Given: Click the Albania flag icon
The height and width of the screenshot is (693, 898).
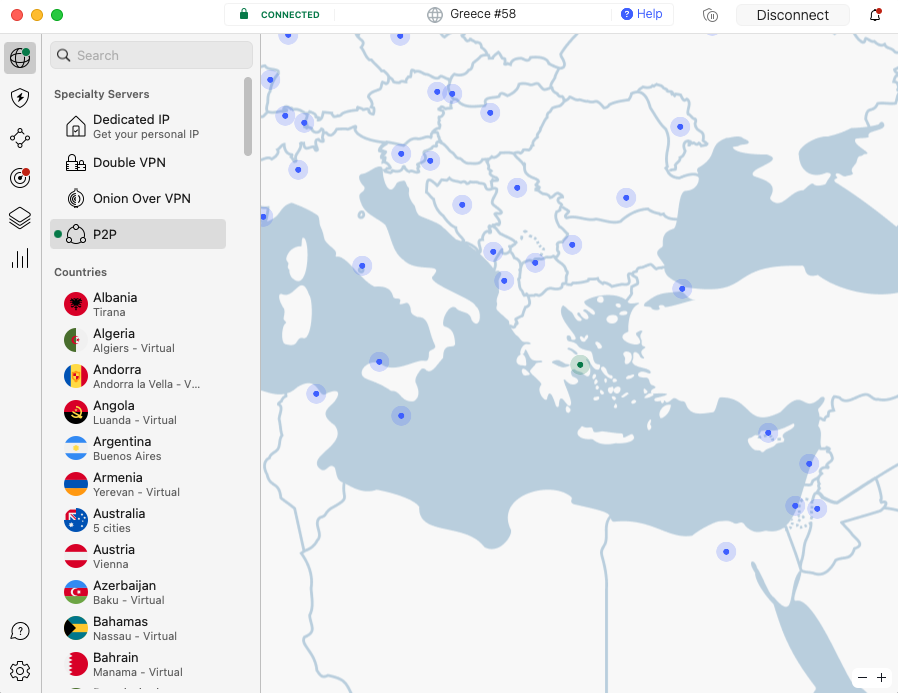Looking at the screenshot, I should pyautogui.click(x=76, y=304).
